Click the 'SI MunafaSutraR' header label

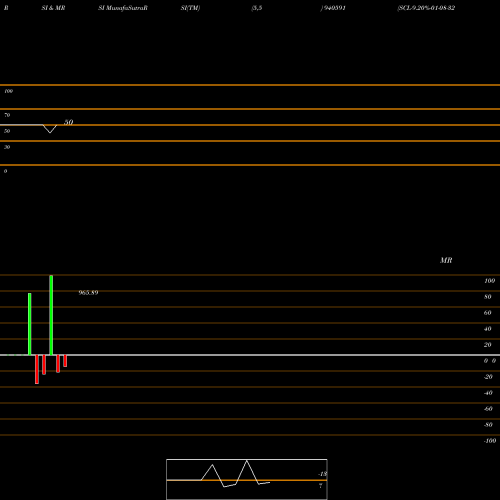tap(123, 8)
